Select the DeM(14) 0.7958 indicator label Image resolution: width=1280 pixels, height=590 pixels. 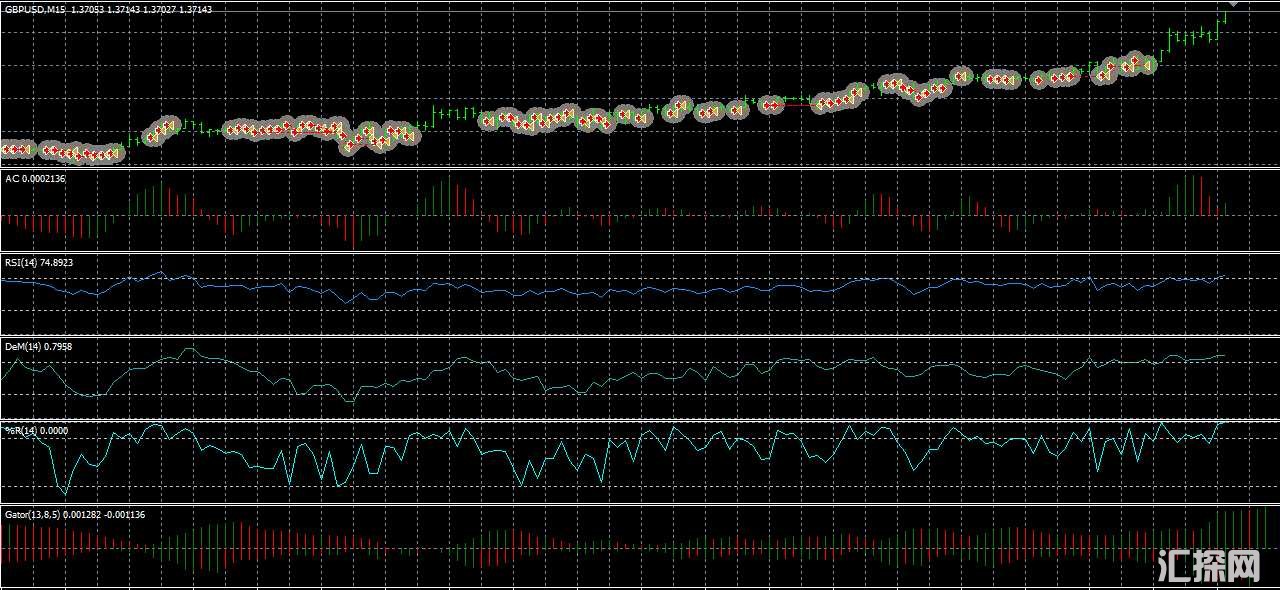click(38, 346)
